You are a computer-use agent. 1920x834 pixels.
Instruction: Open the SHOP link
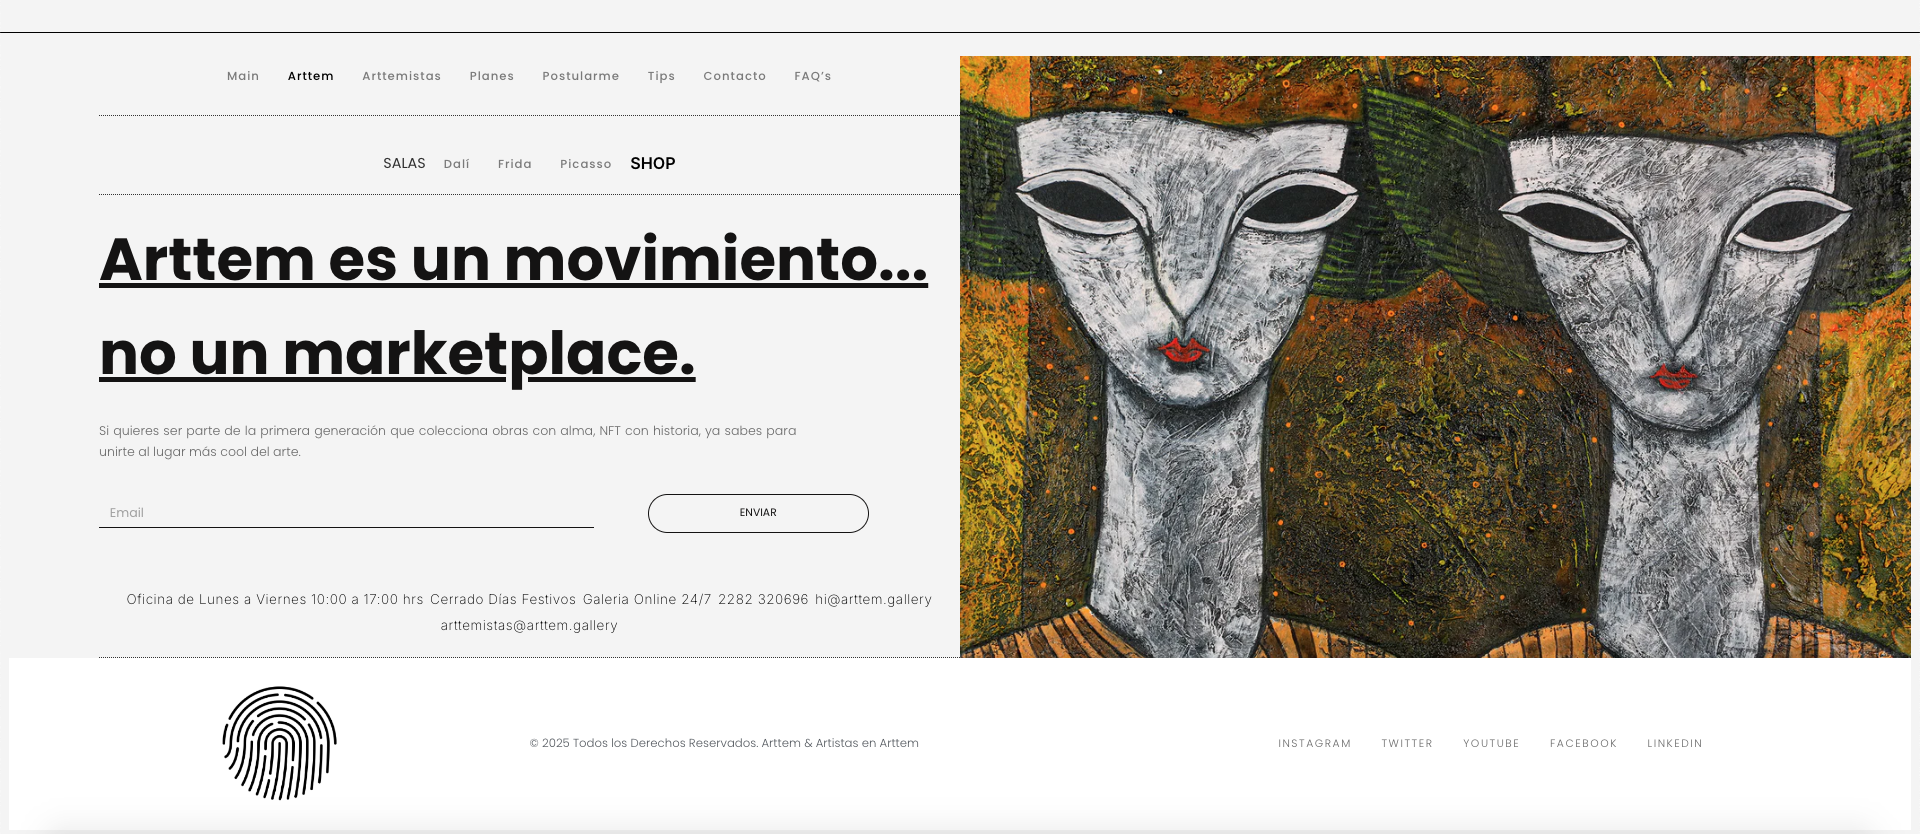click(653, 163)
